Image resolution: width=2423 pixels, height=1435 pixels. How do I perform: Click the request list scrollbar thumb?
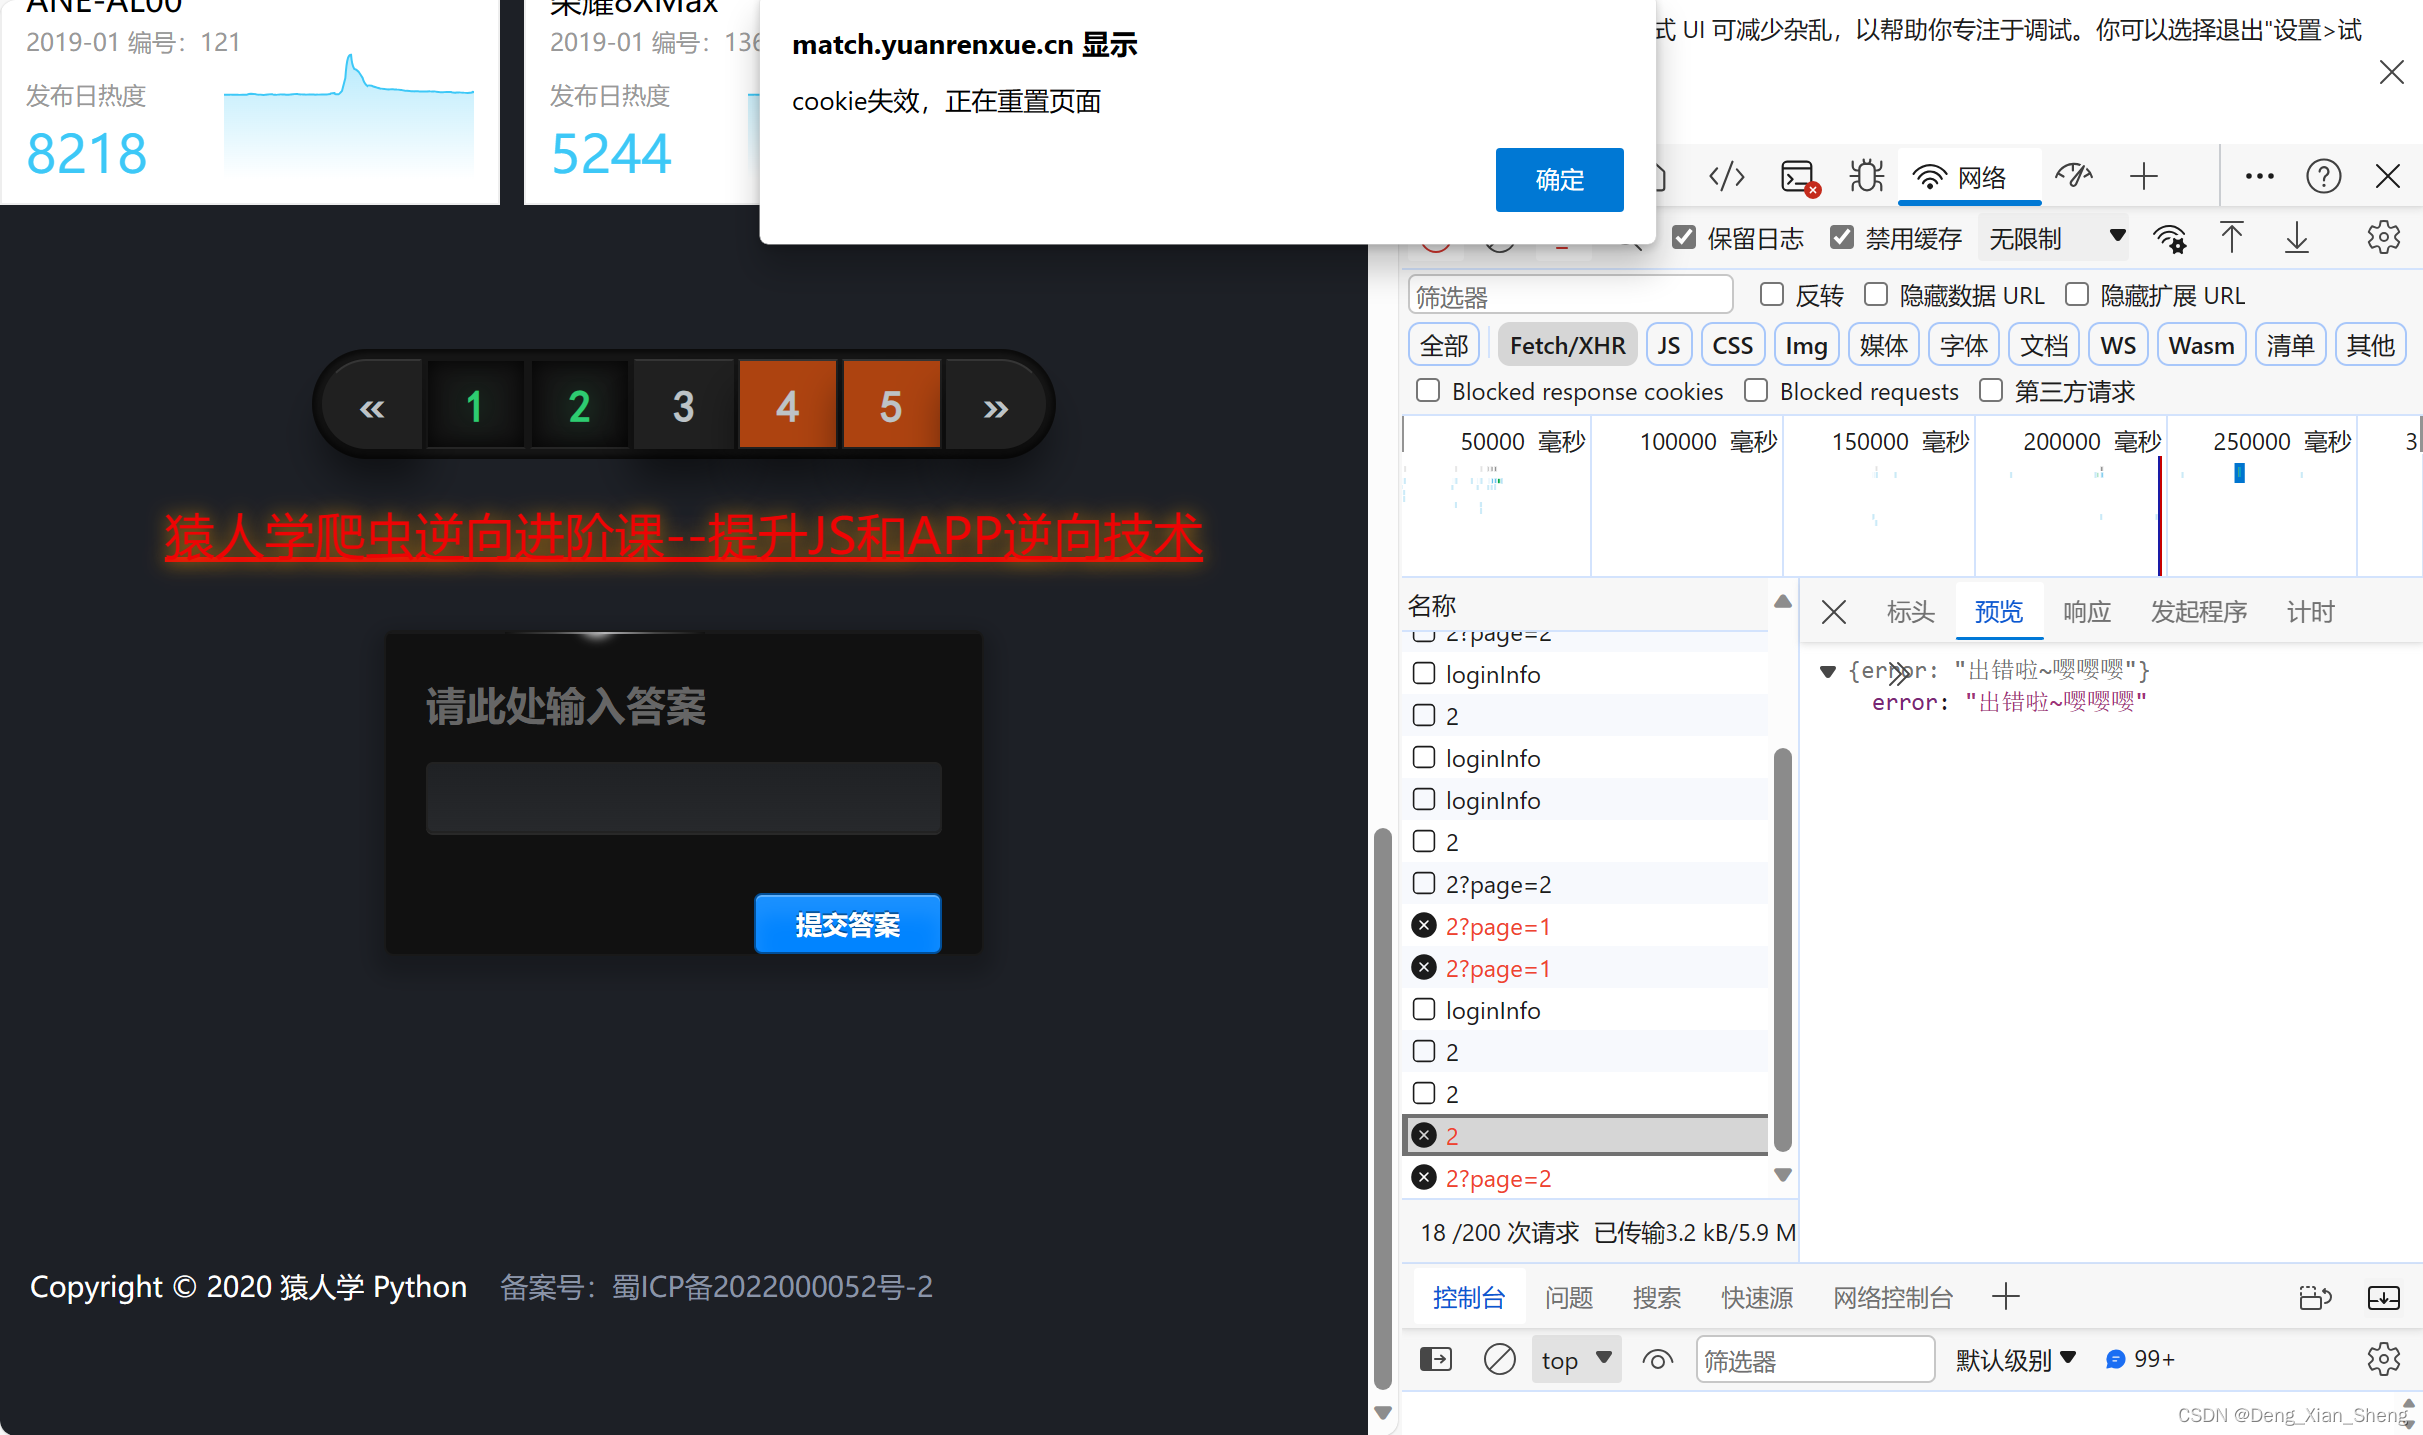click(1782, 950)
